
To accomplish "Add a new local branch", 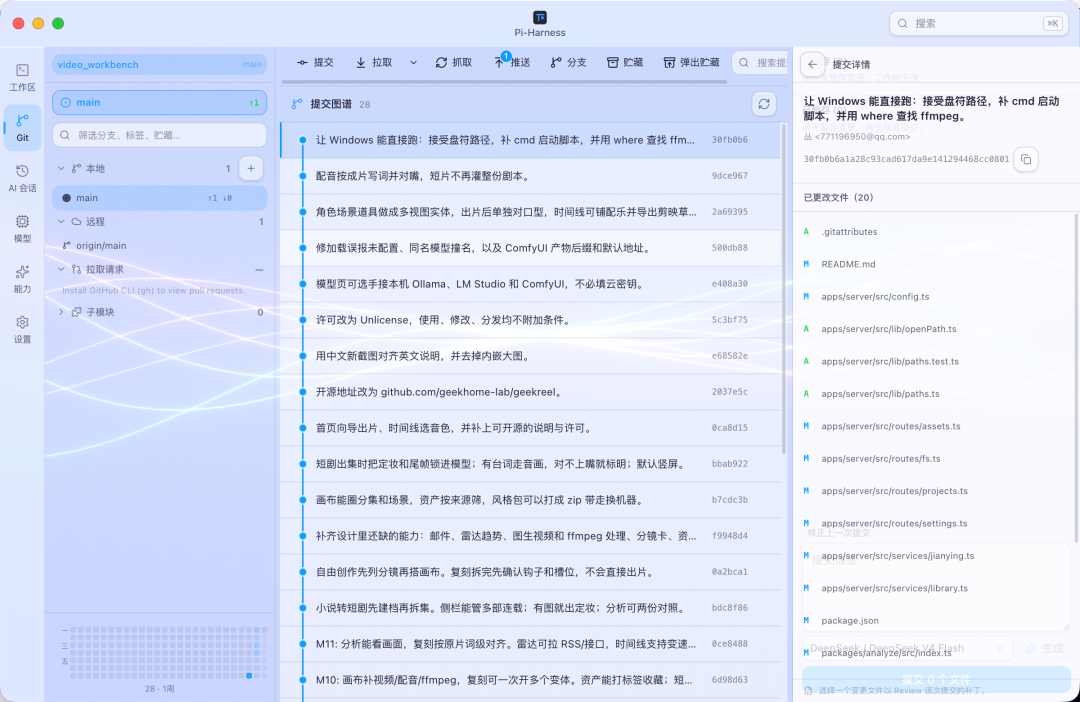I will (x=251, y=168).
